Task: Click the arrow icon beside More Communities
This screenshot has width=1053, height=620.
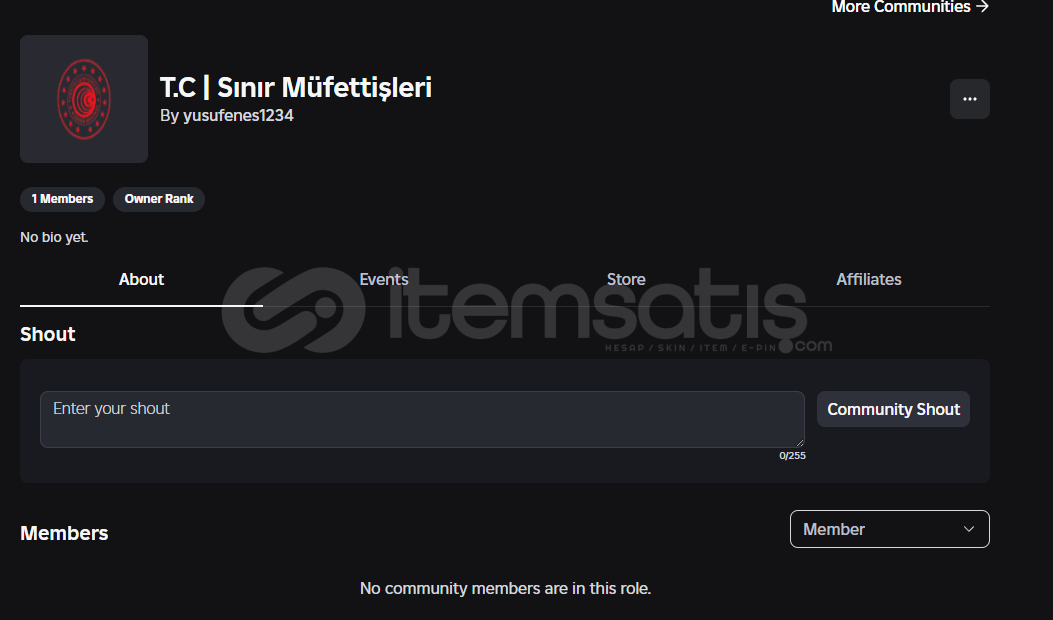Action: pos(982,7)
